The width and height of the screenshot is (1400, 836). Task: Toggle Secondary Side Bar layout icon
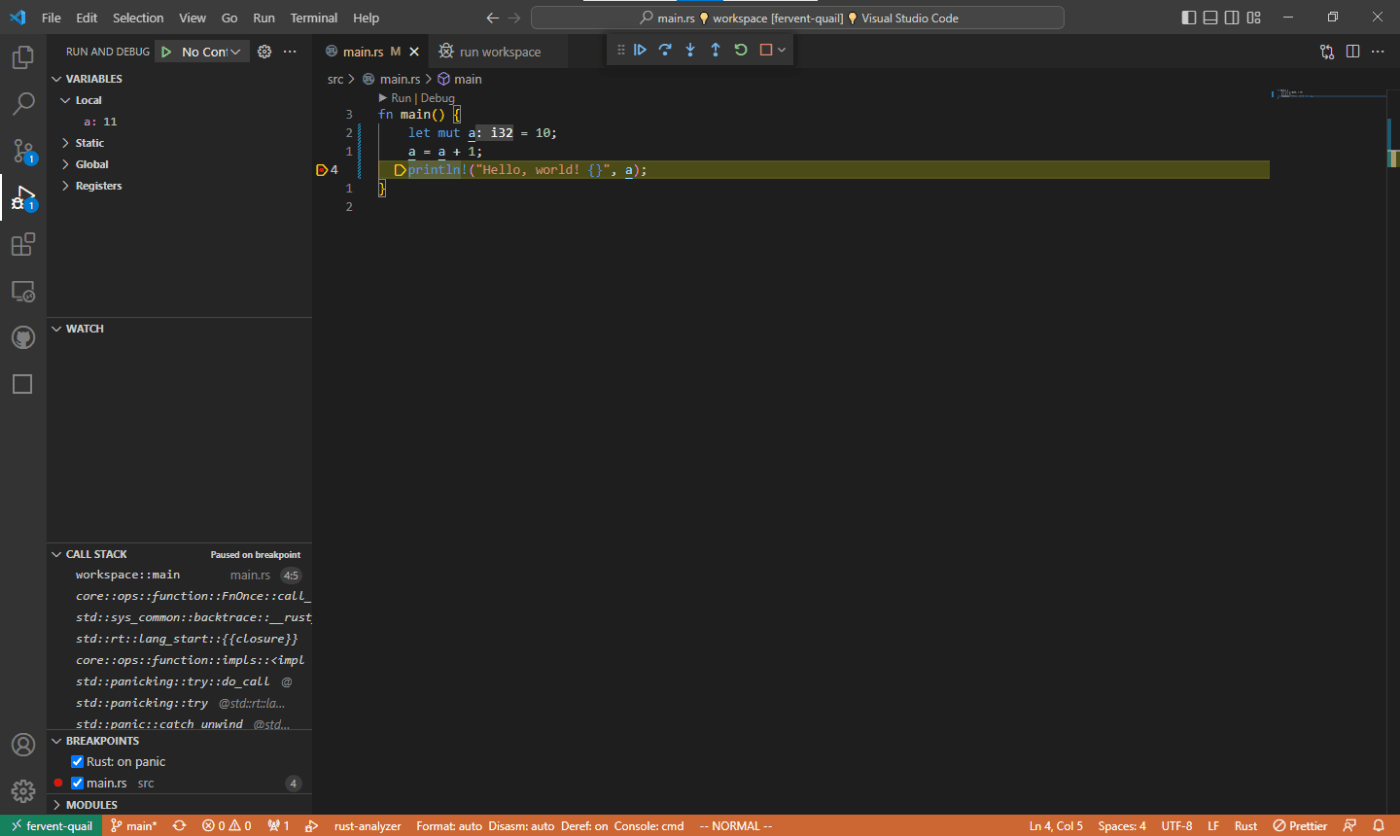pyautogui.click(x=1232, y=17)
